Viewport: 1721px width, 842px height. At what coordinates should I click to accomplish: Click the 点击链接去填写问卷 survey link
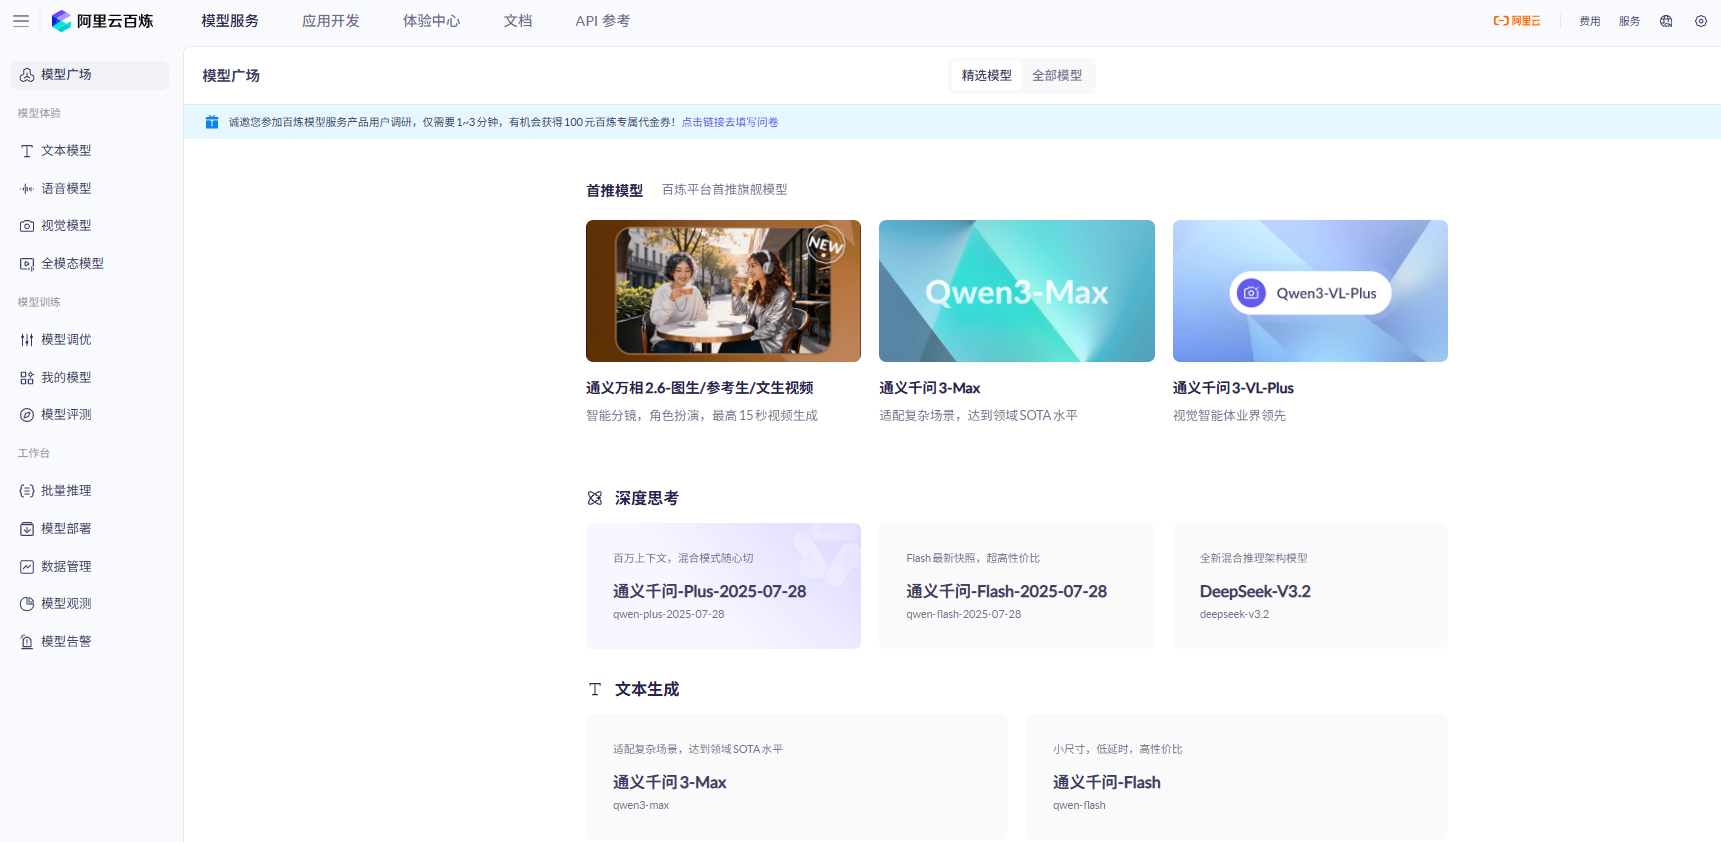[730, 122]
